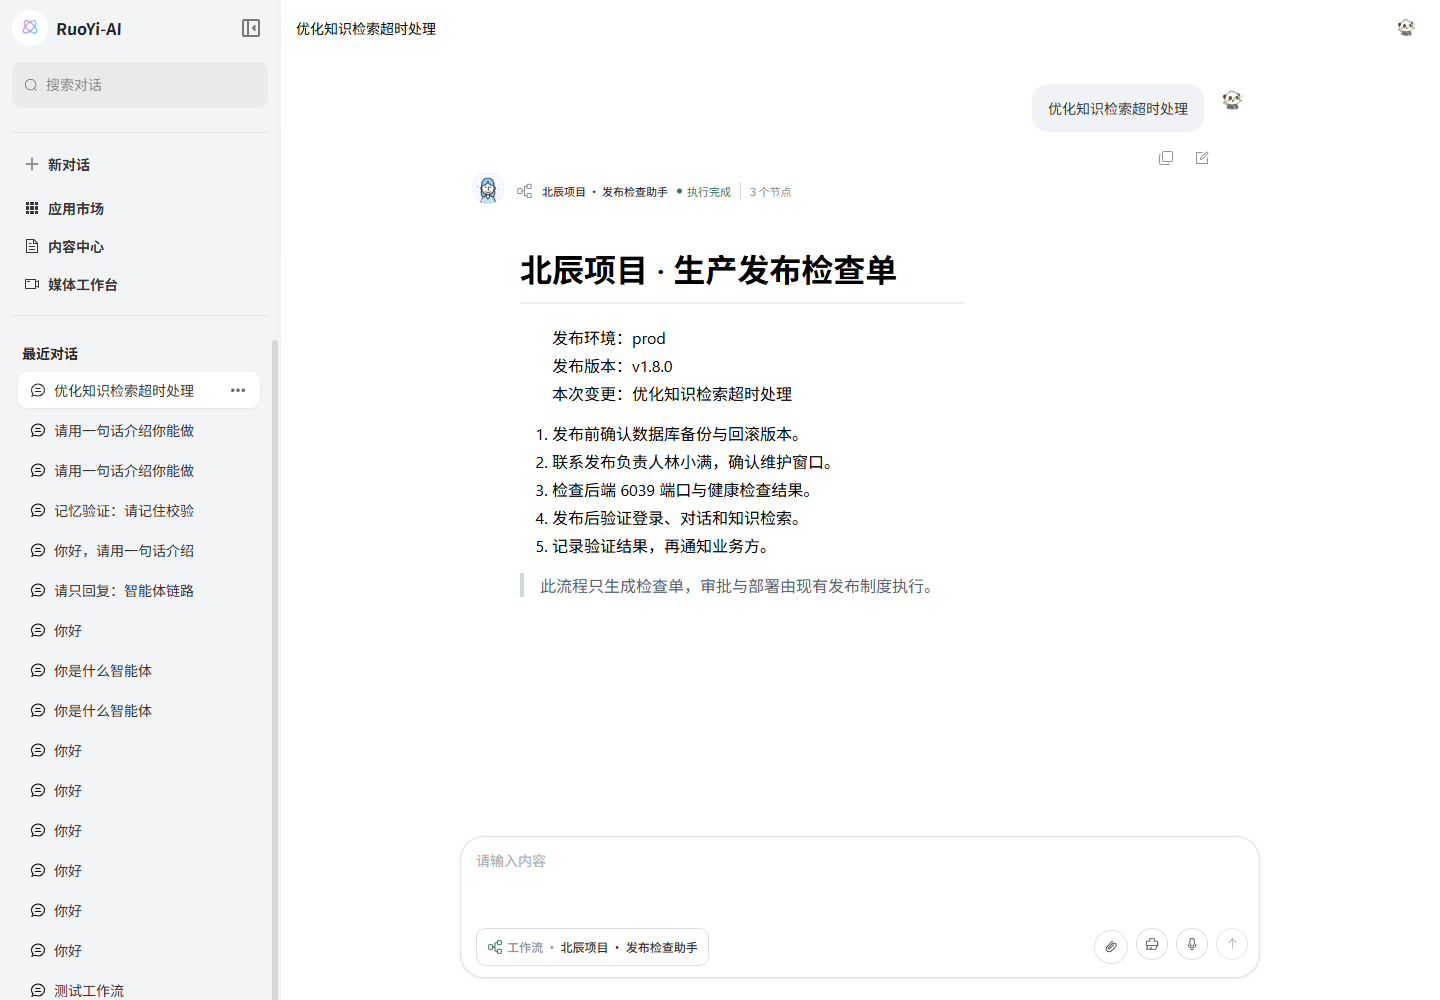Image resolution: width=1440 pixels, height=1000 pixels.
Task: Click the line 发布版本：v1.8.0
Action: click(x=612, y=366)
